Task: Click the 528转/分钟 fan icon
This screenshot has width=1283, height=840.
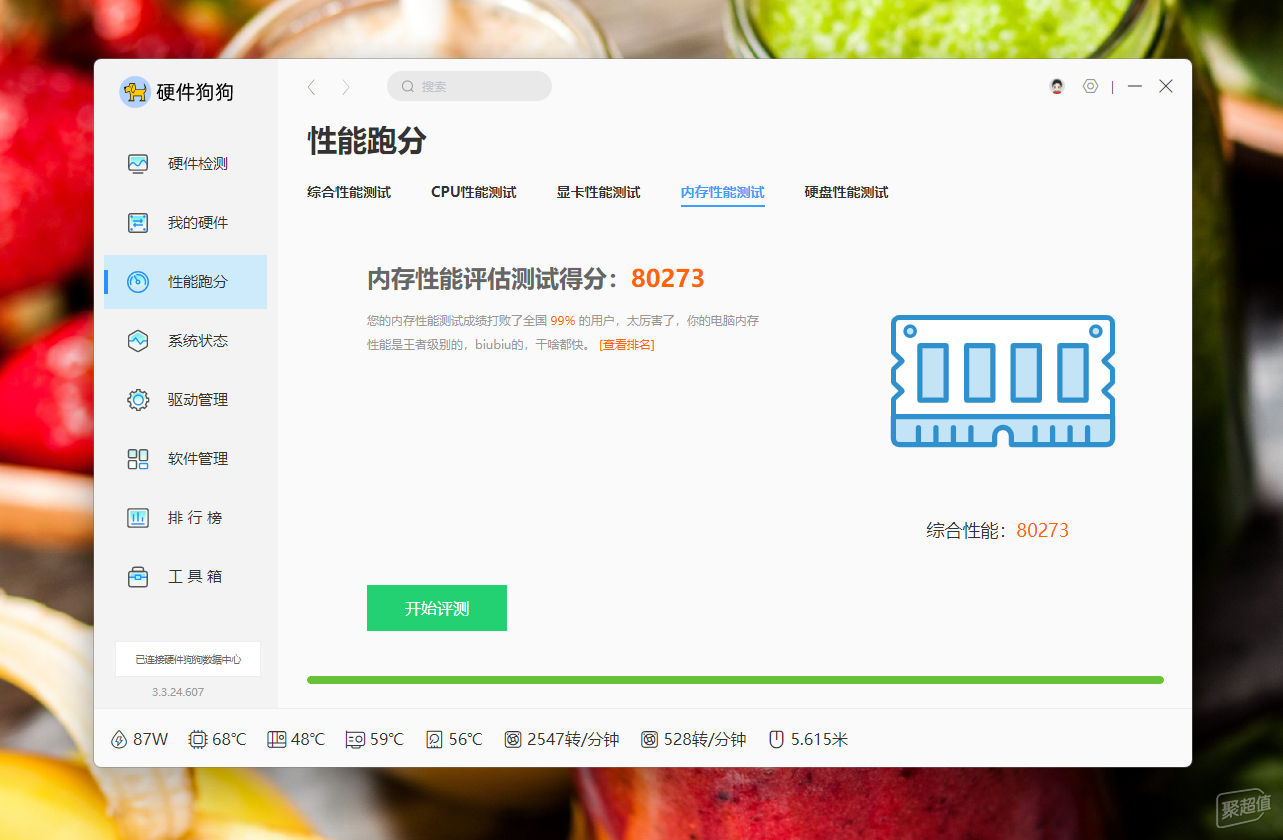Action: (650, 740)
